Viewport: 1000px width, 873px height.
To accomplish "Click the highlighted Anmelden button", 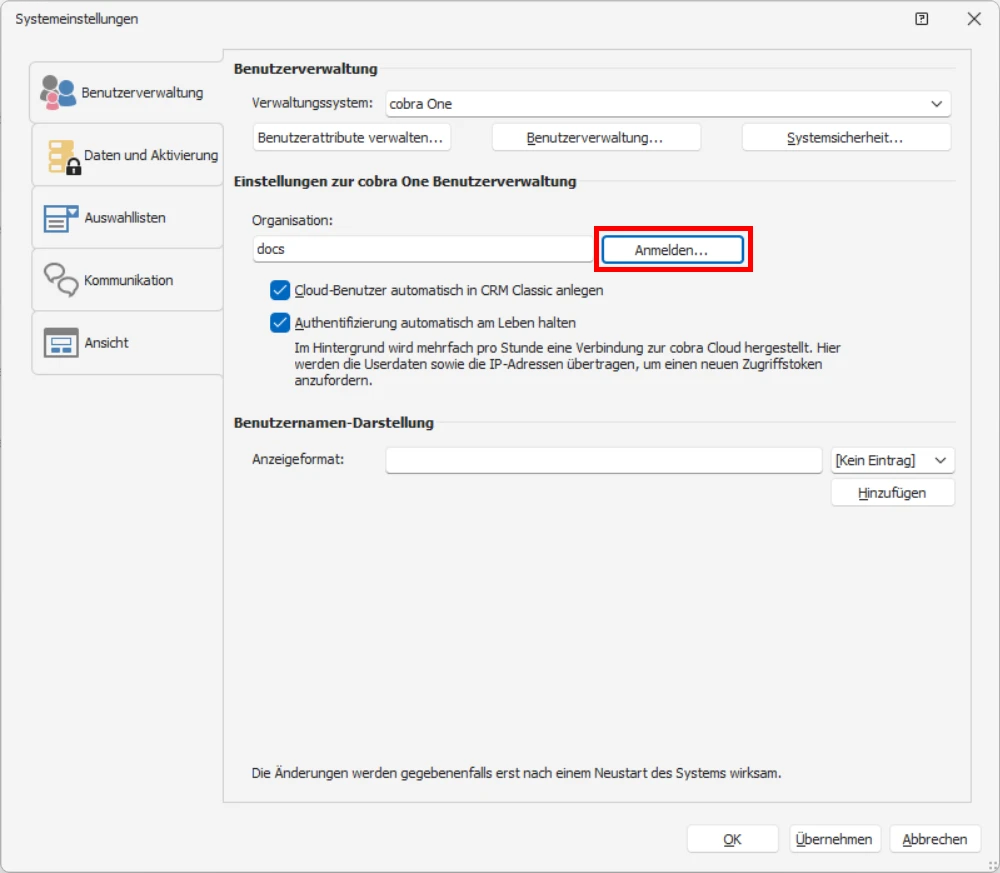I will [x=672, y=248].
